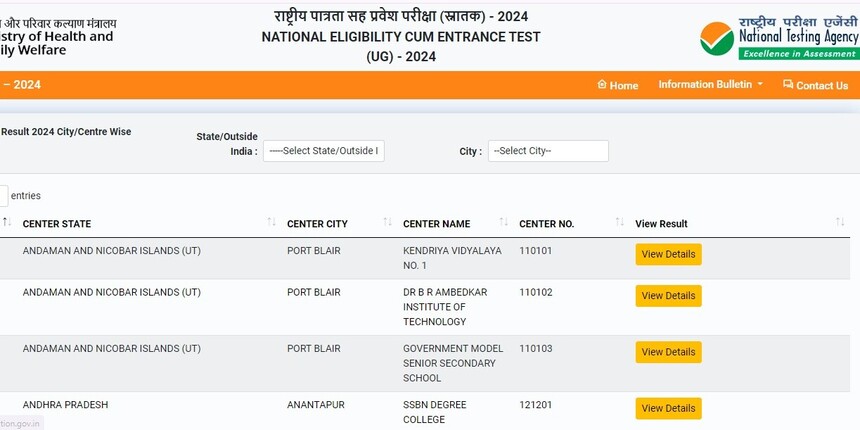This screenshot has width=860, height=430.
Task: Open the Contact Us menu item
Action: coord(816,85)
